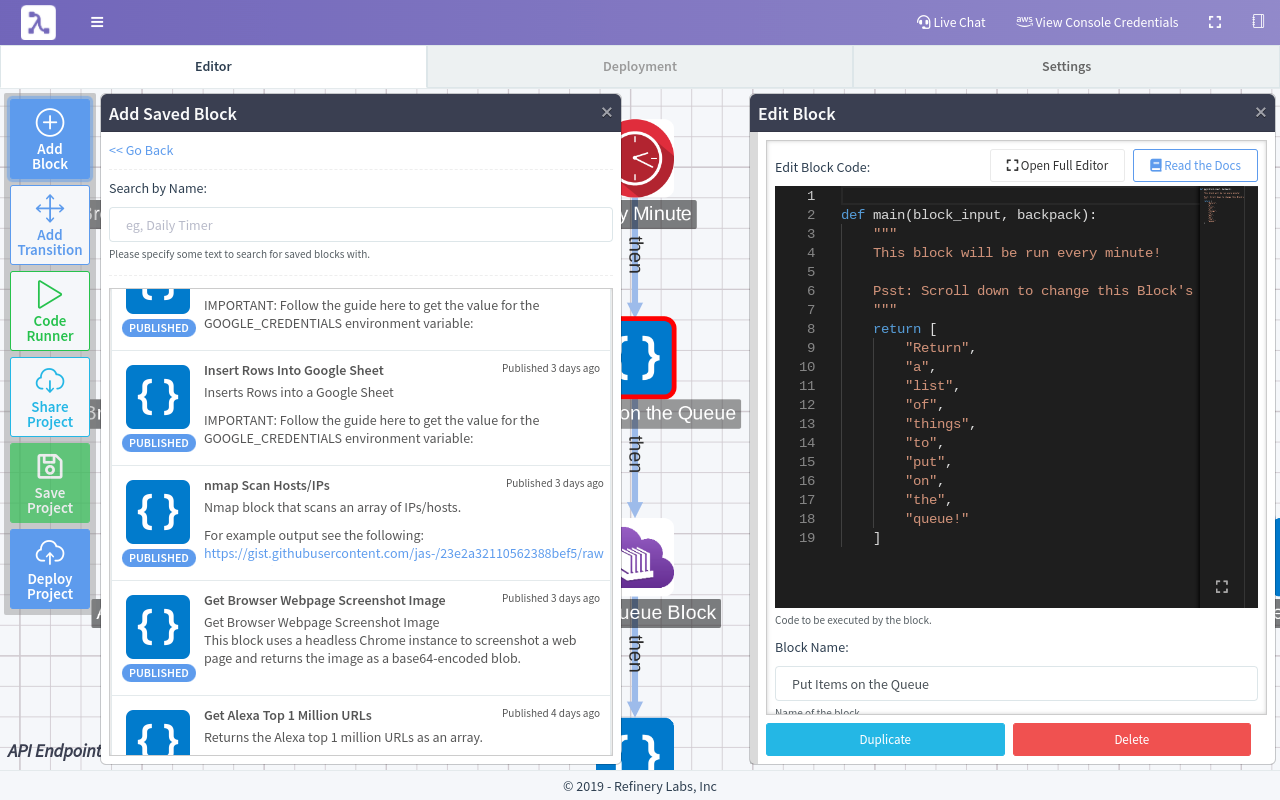The width and height of the screenshot is (1280, 800).
Task: Open the side panel icon in header
Action: (1258, 22)
